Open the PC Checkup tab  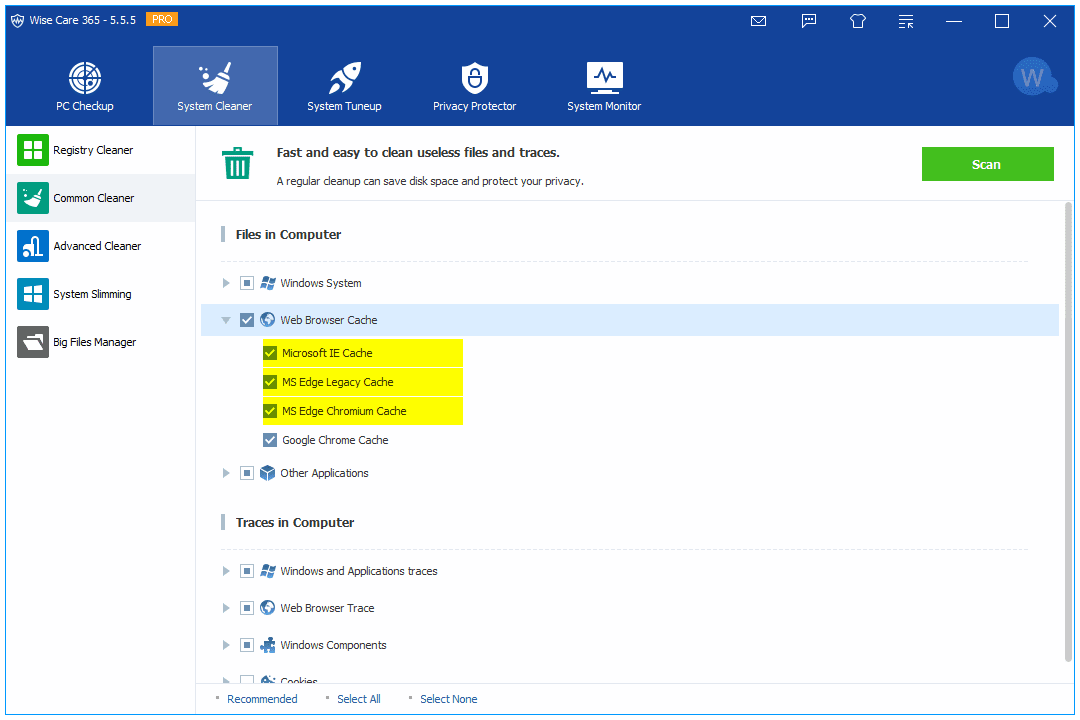pos(85,86)
